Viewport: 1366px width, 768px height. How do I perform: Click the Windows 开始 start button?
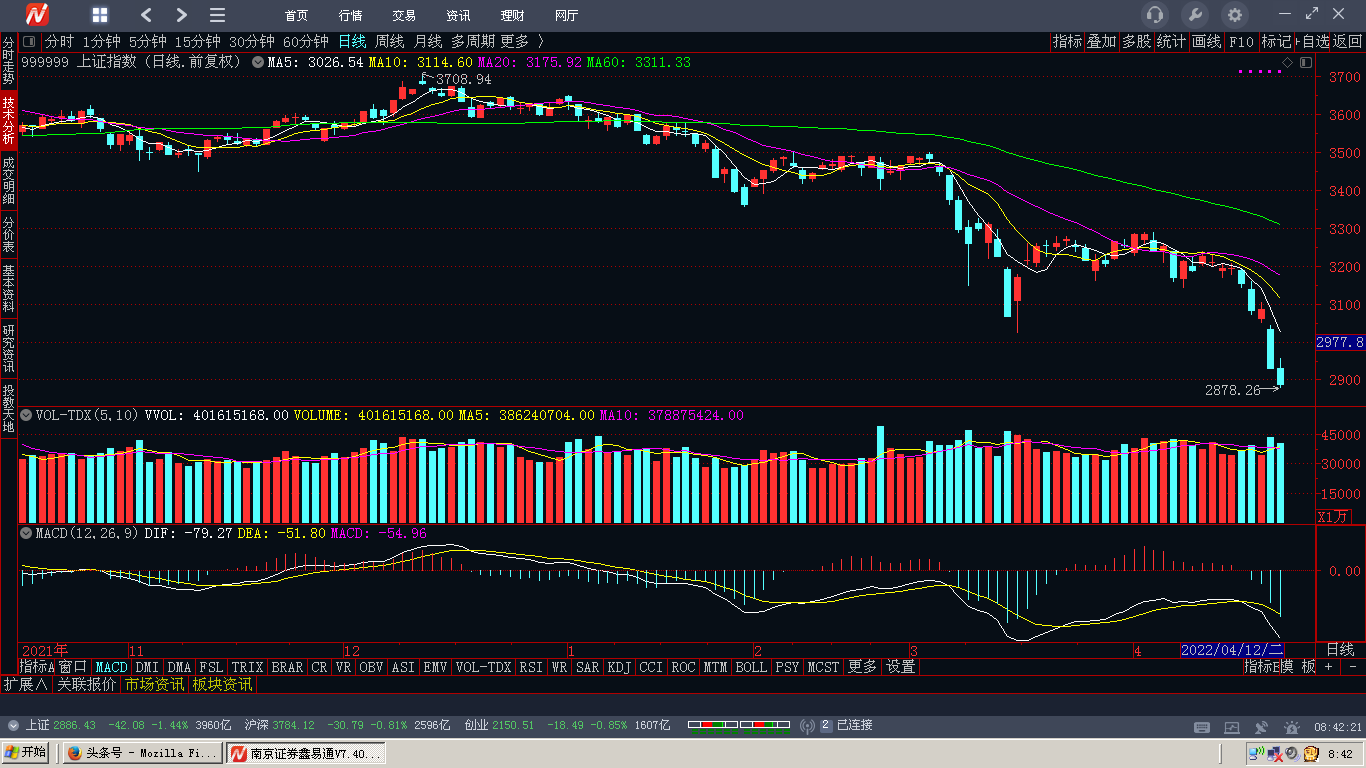[27, 753]
